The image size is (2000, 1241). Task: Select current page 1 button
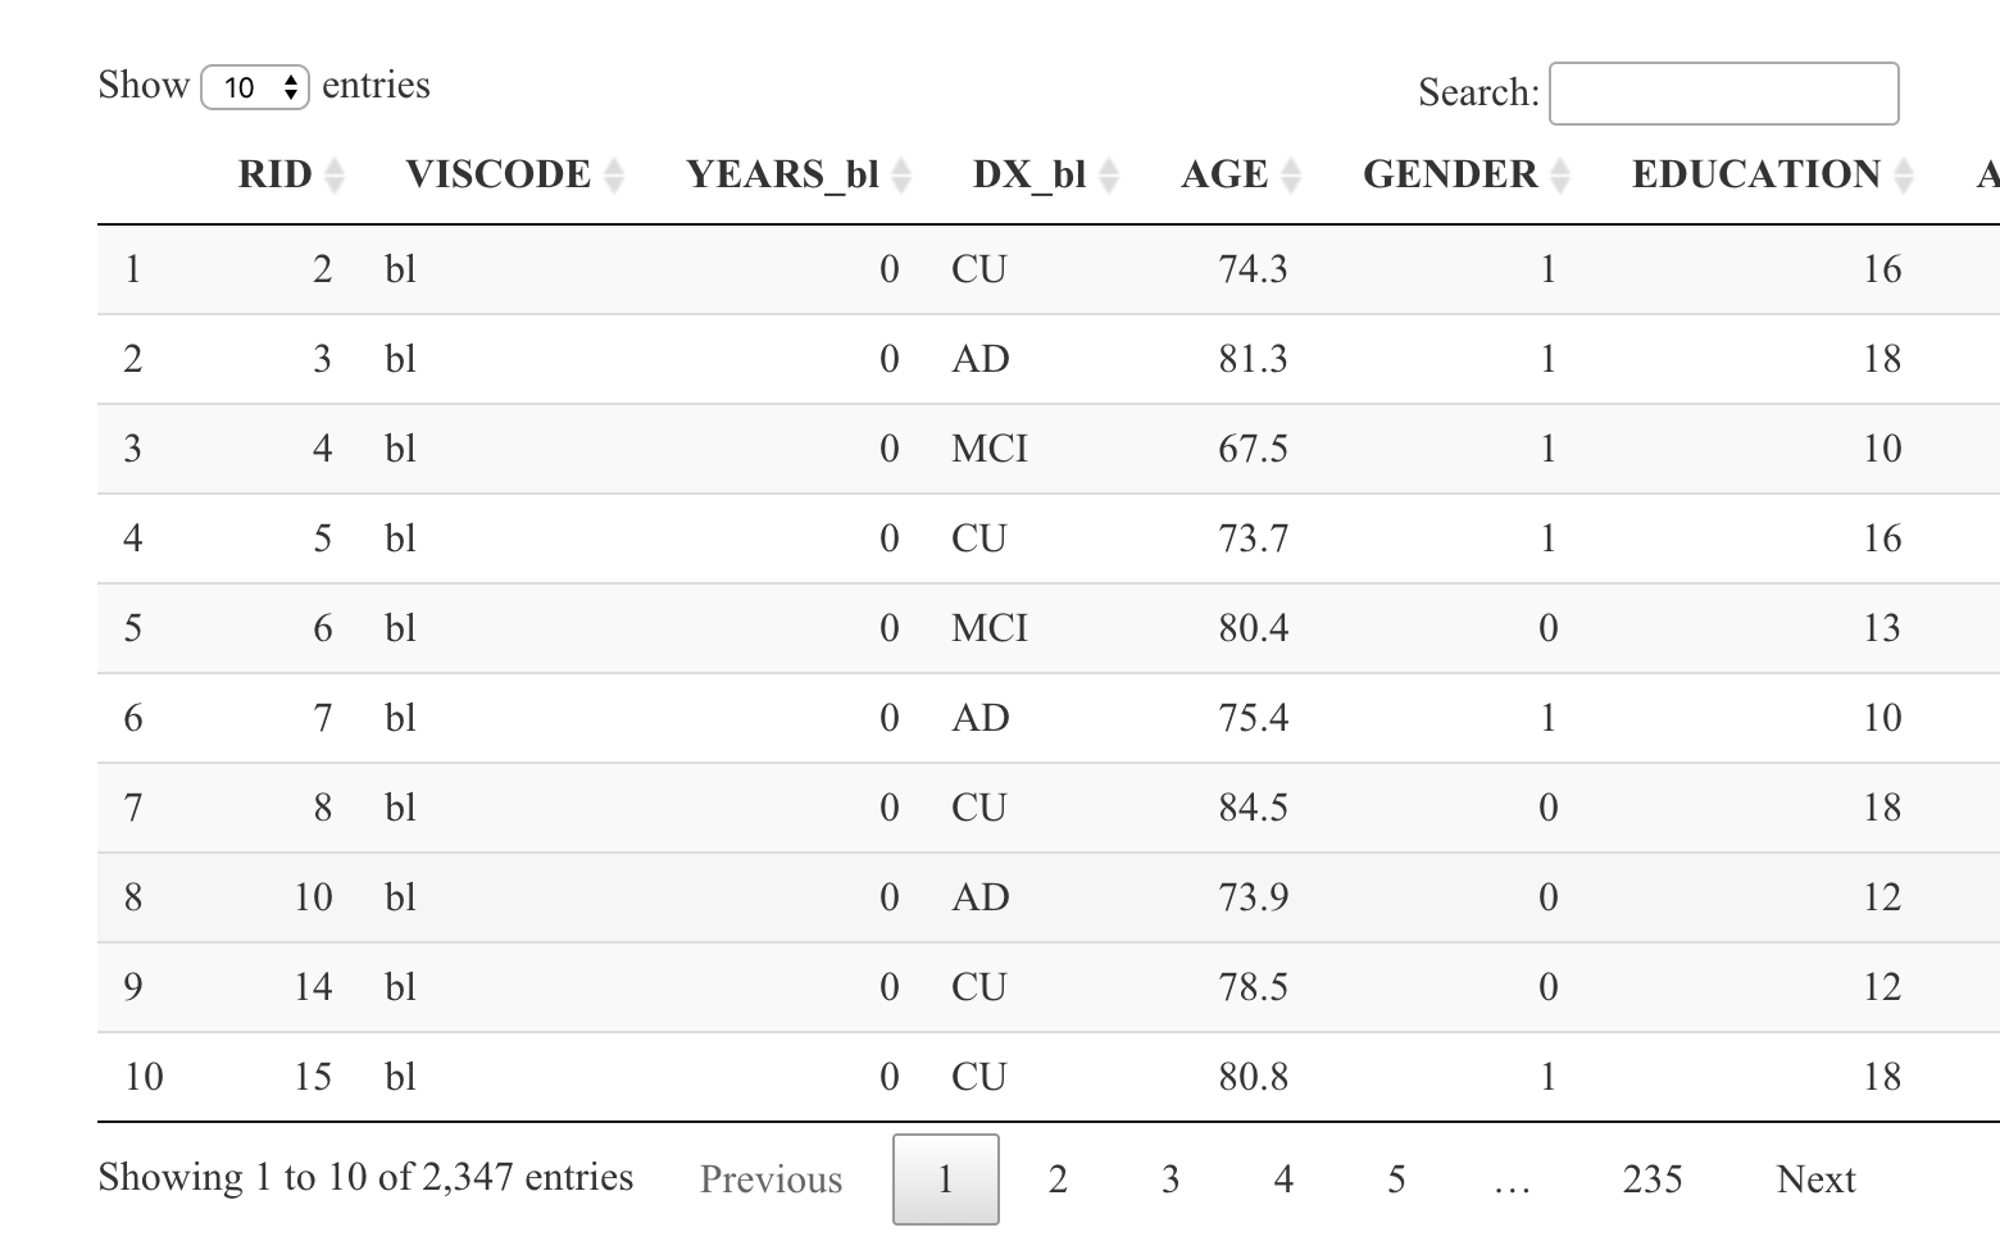(946, 1179)
